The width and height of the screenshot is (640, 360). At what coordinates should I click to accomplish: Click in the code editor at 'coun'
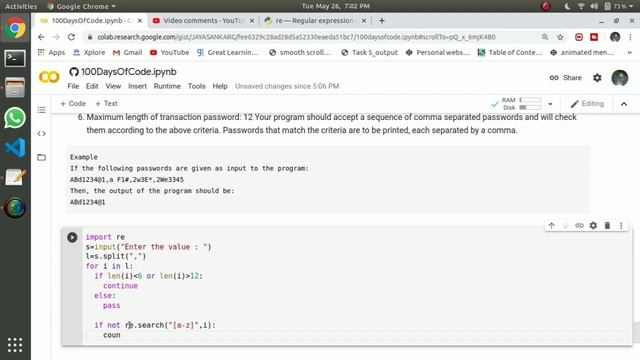(x=112, y=335)
